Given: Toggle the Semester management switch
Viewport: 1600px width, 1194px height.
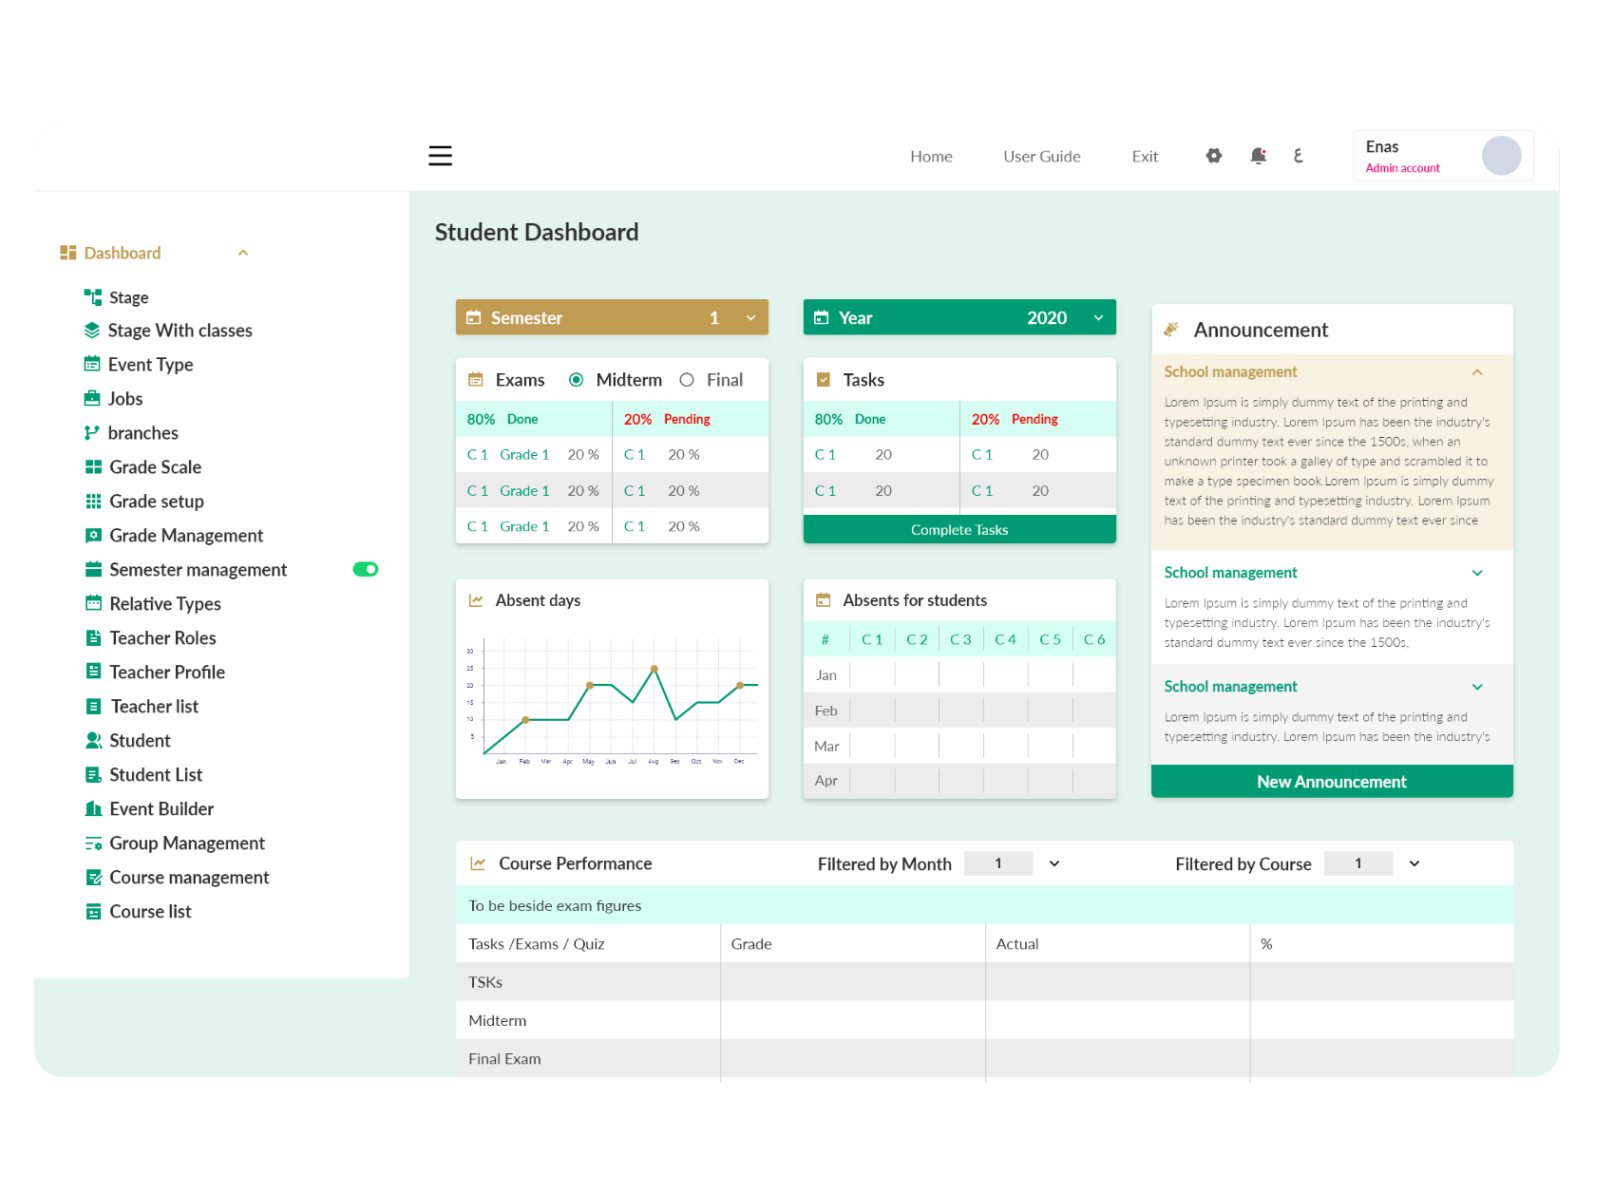Looking at the screenshot, I should point(365,569).
